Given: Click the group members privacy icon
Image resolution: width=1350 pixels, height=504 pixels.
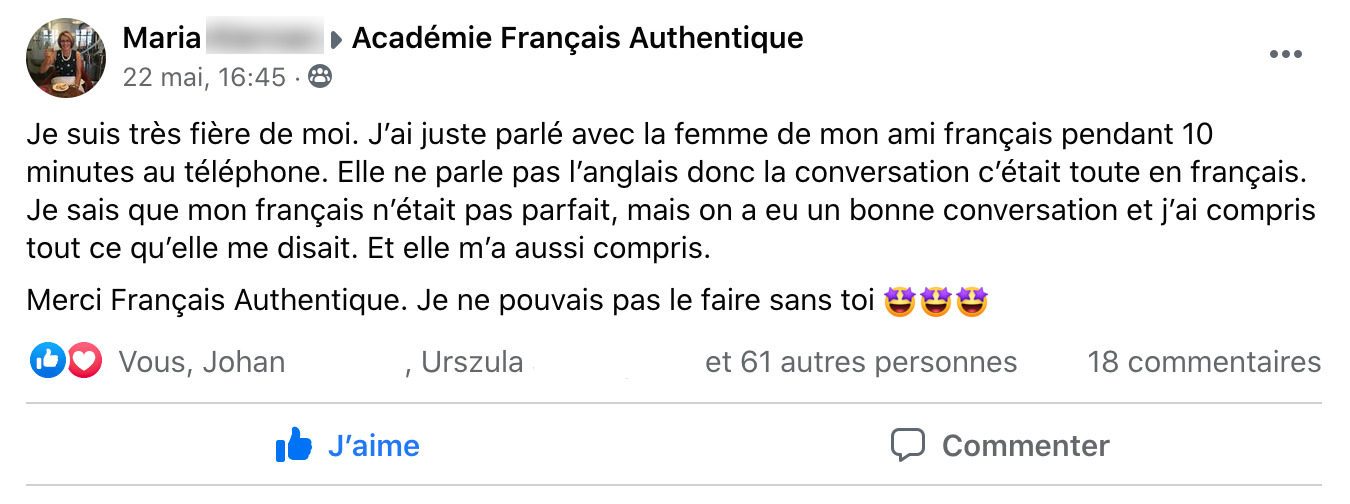Looking at the screenshot, I should [321, 76].
